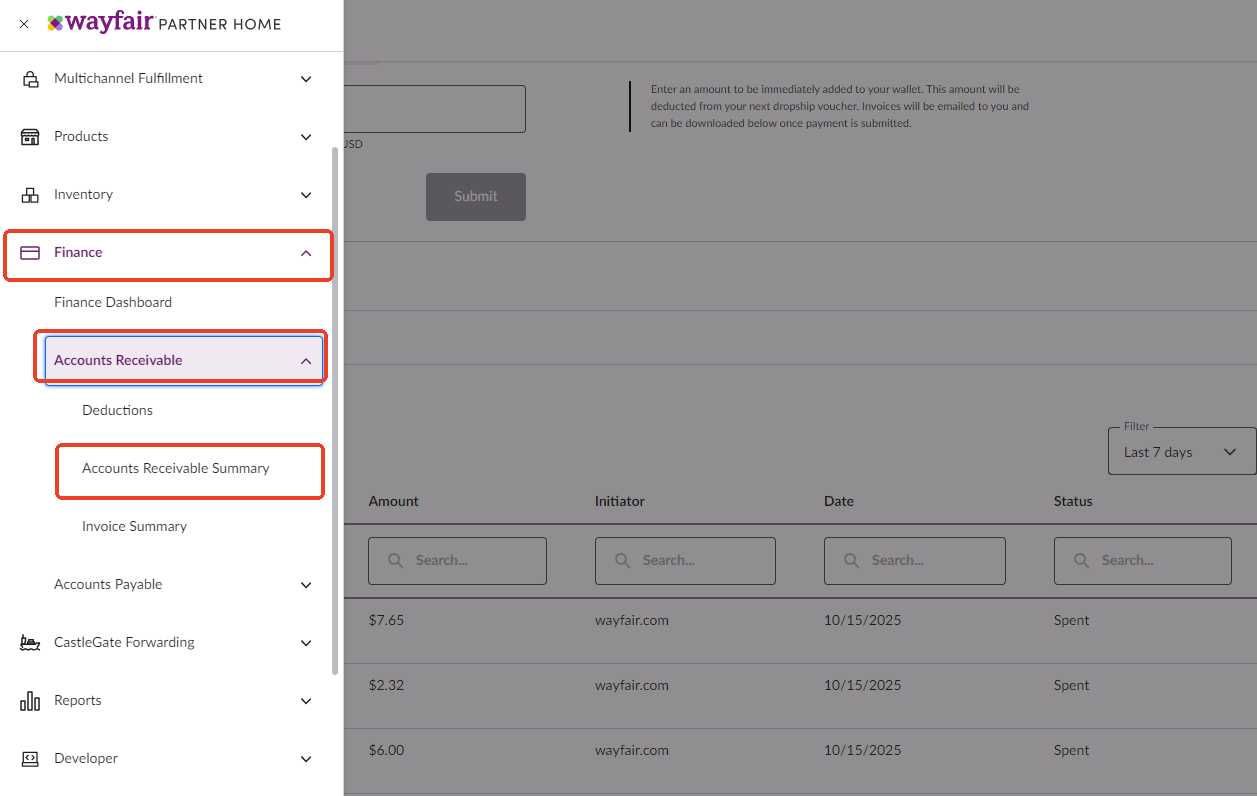This screenshot has height=796, width=1257.
Task: Open Finance Dashboard menu item
Action: 113,302
